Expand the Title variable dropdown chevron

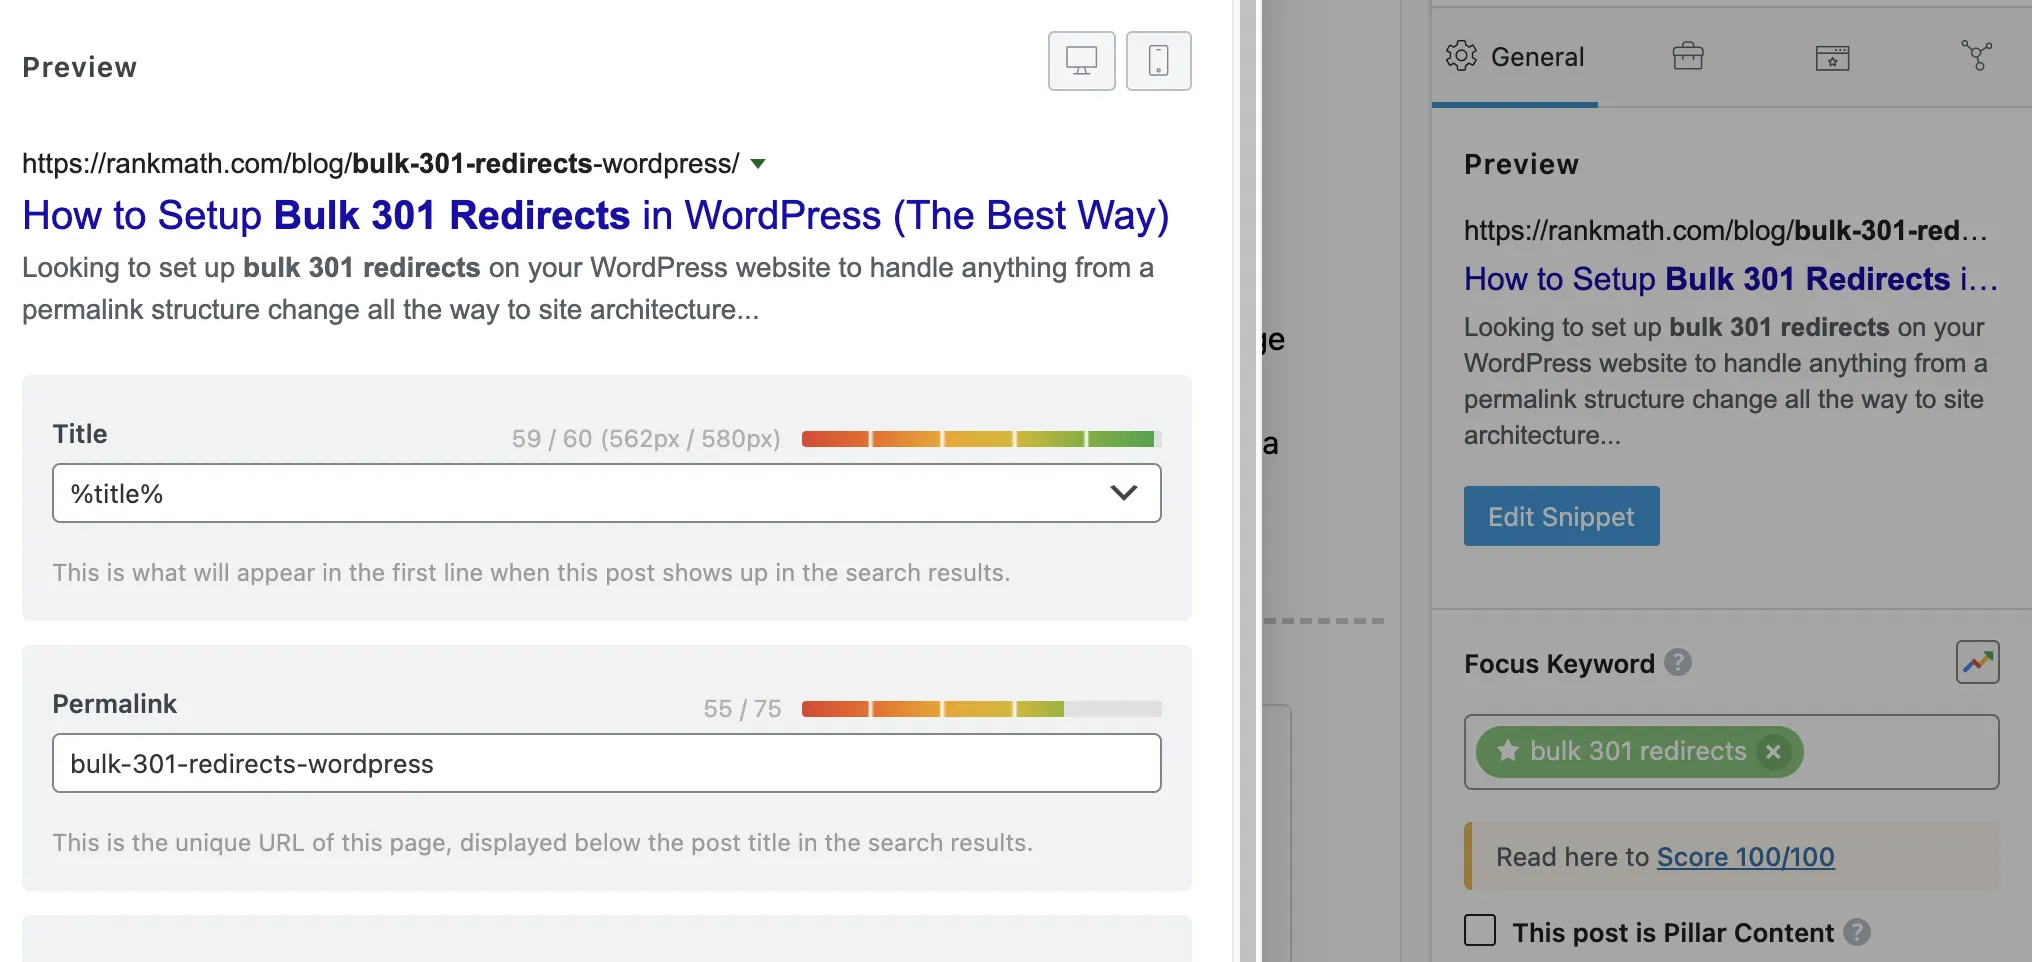tap(1124, 493)
